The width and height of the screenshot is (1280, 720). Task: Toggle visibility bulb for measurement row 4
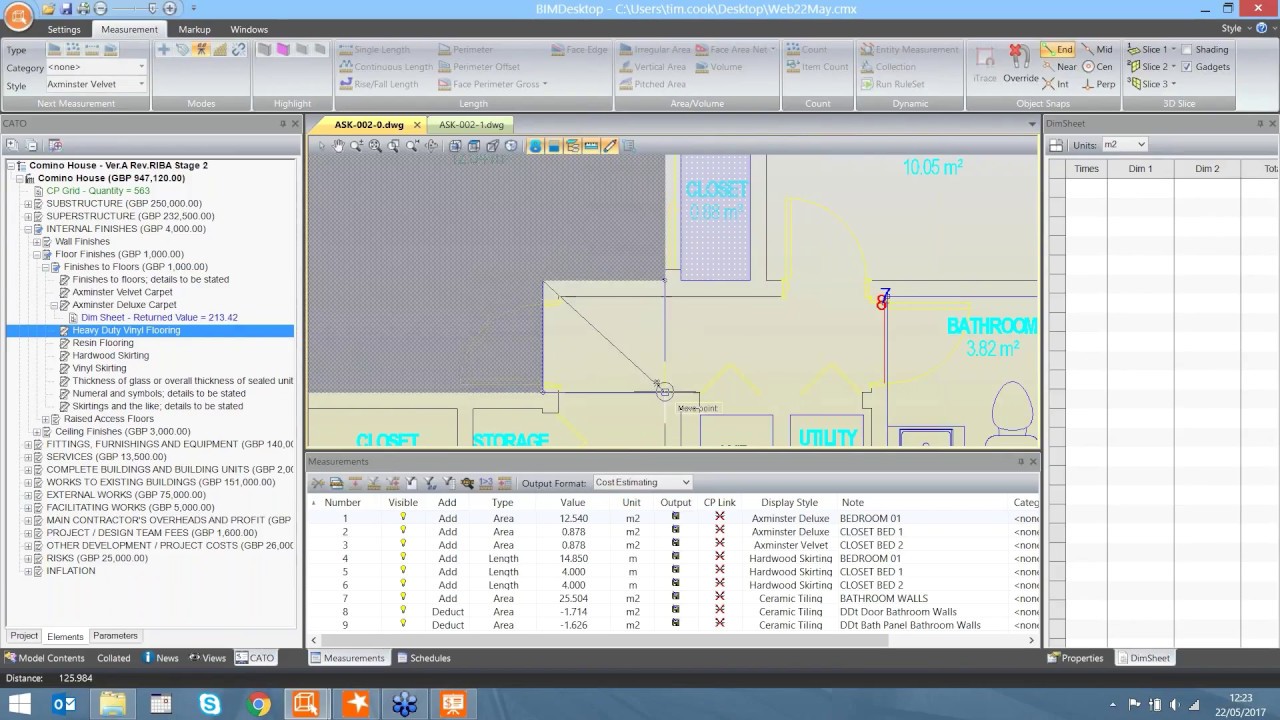[404, 558]
